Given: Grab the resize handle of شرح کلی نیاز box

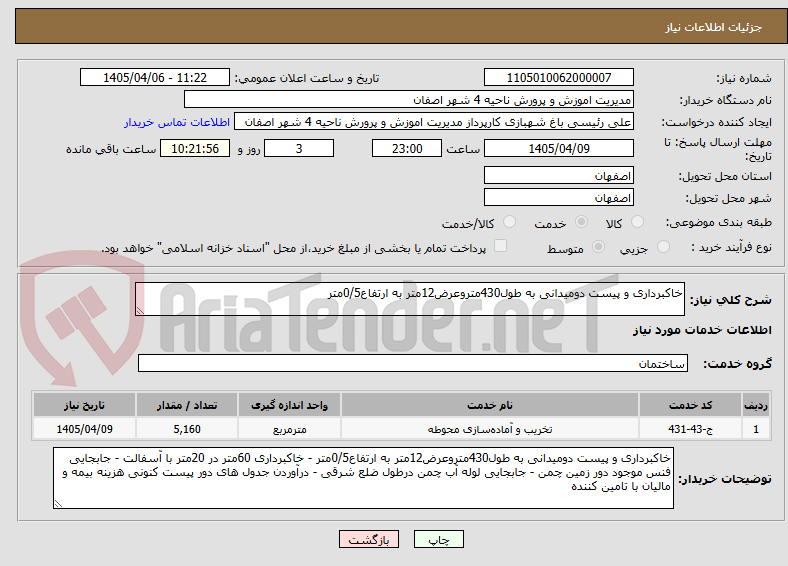Looking at the screenshot, I should [140, 311].
